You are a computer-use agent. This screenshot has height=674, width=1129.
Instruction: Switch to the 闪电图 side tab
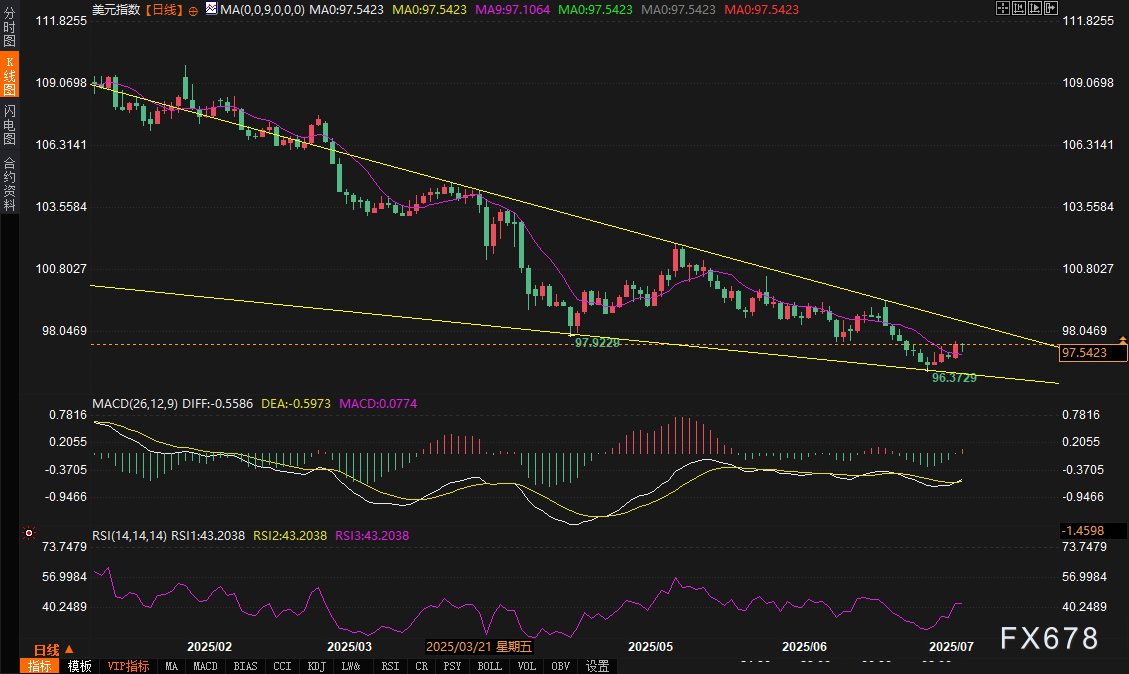coord(9,124)
